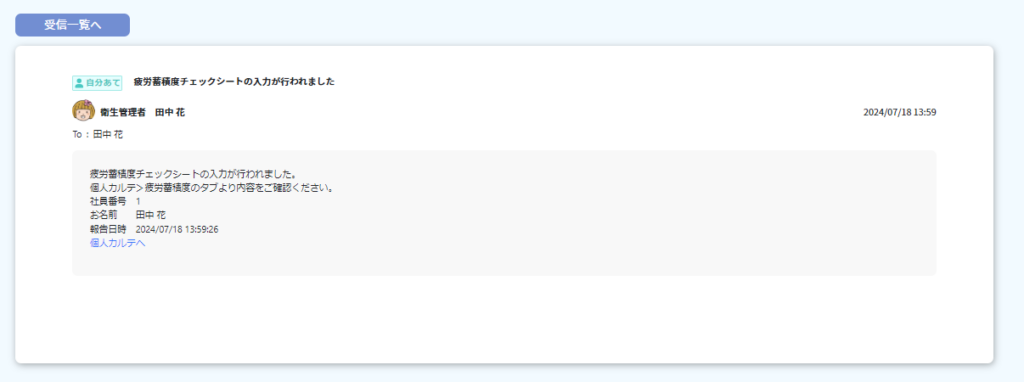Click the subject 疲労蓄積度チェックシートの入力が行われました heading
Screen dimensions: 1024x382
pyautogui.click(x=234, y=82)
